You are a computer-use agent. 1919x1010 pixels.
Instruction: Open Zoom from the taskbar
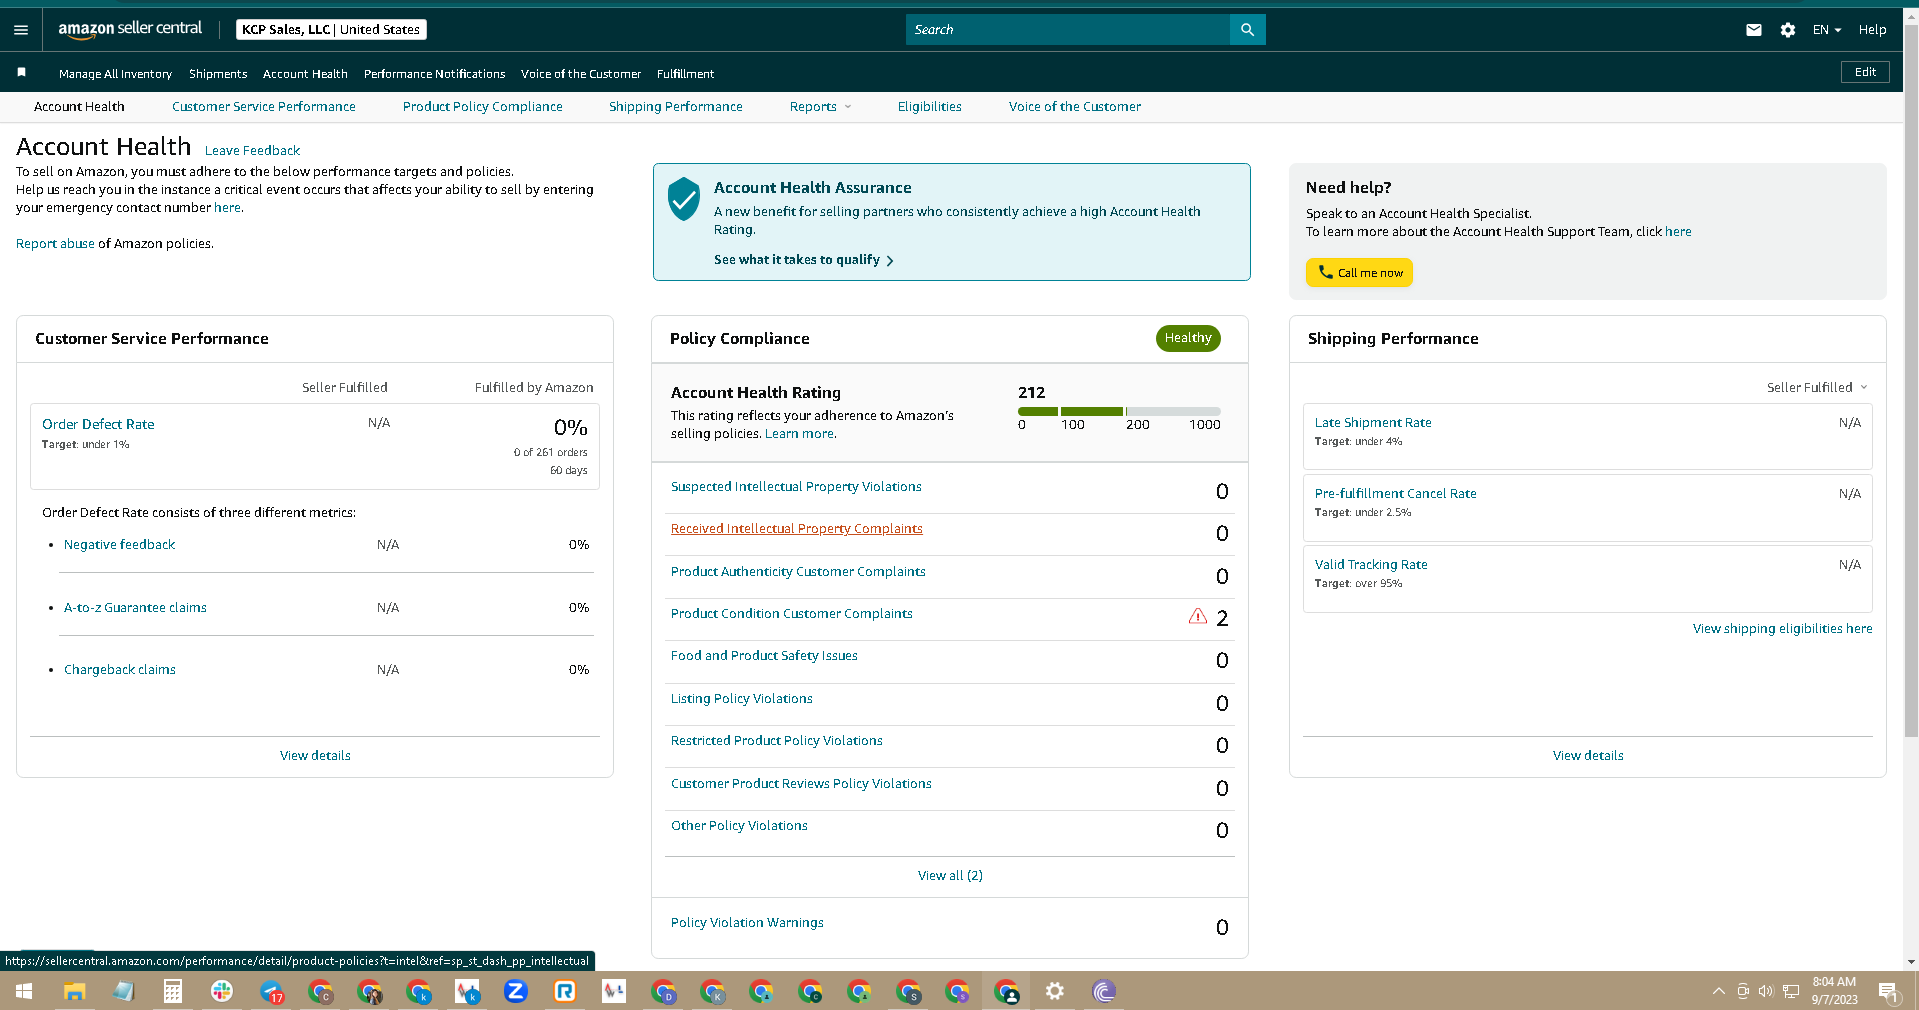[515, 991]
